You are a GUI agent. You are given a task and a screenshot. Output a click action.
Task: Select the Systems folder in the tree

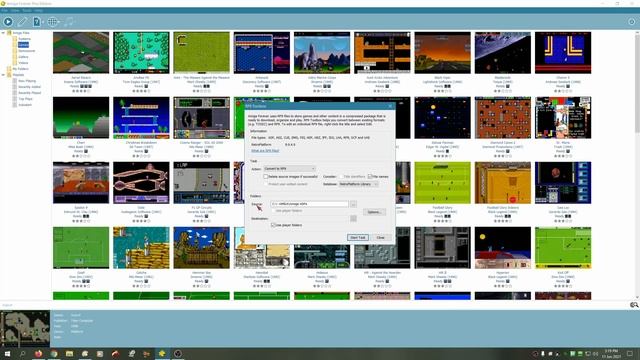coord(24,39)
